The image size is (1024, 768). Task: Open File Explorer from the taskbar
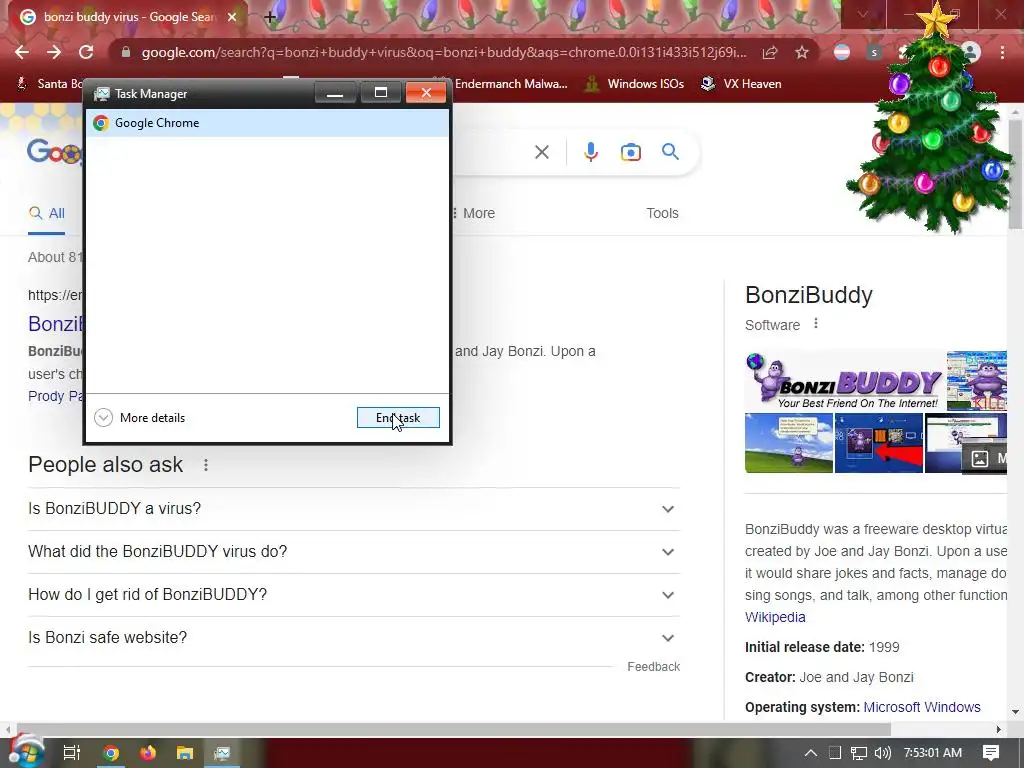tap(185, 753)
